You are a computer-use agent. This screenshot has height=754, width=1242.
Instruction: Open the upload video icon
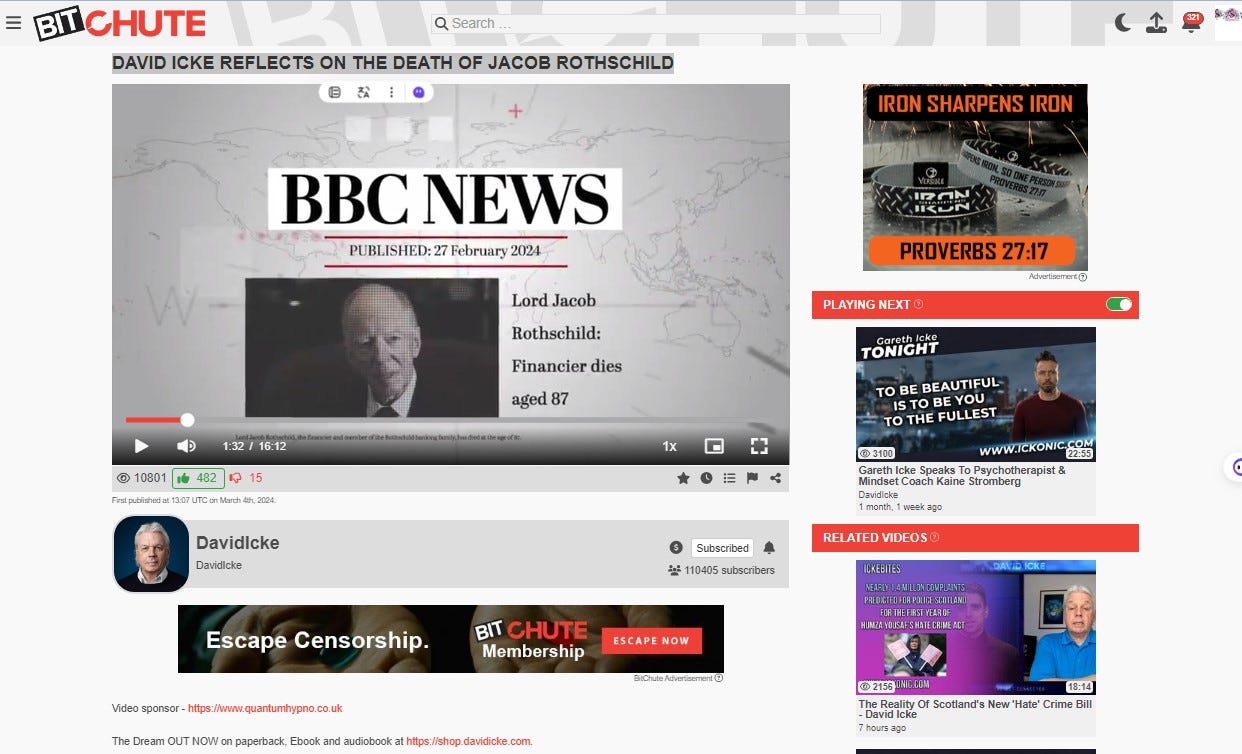(x=1156, y=23)
